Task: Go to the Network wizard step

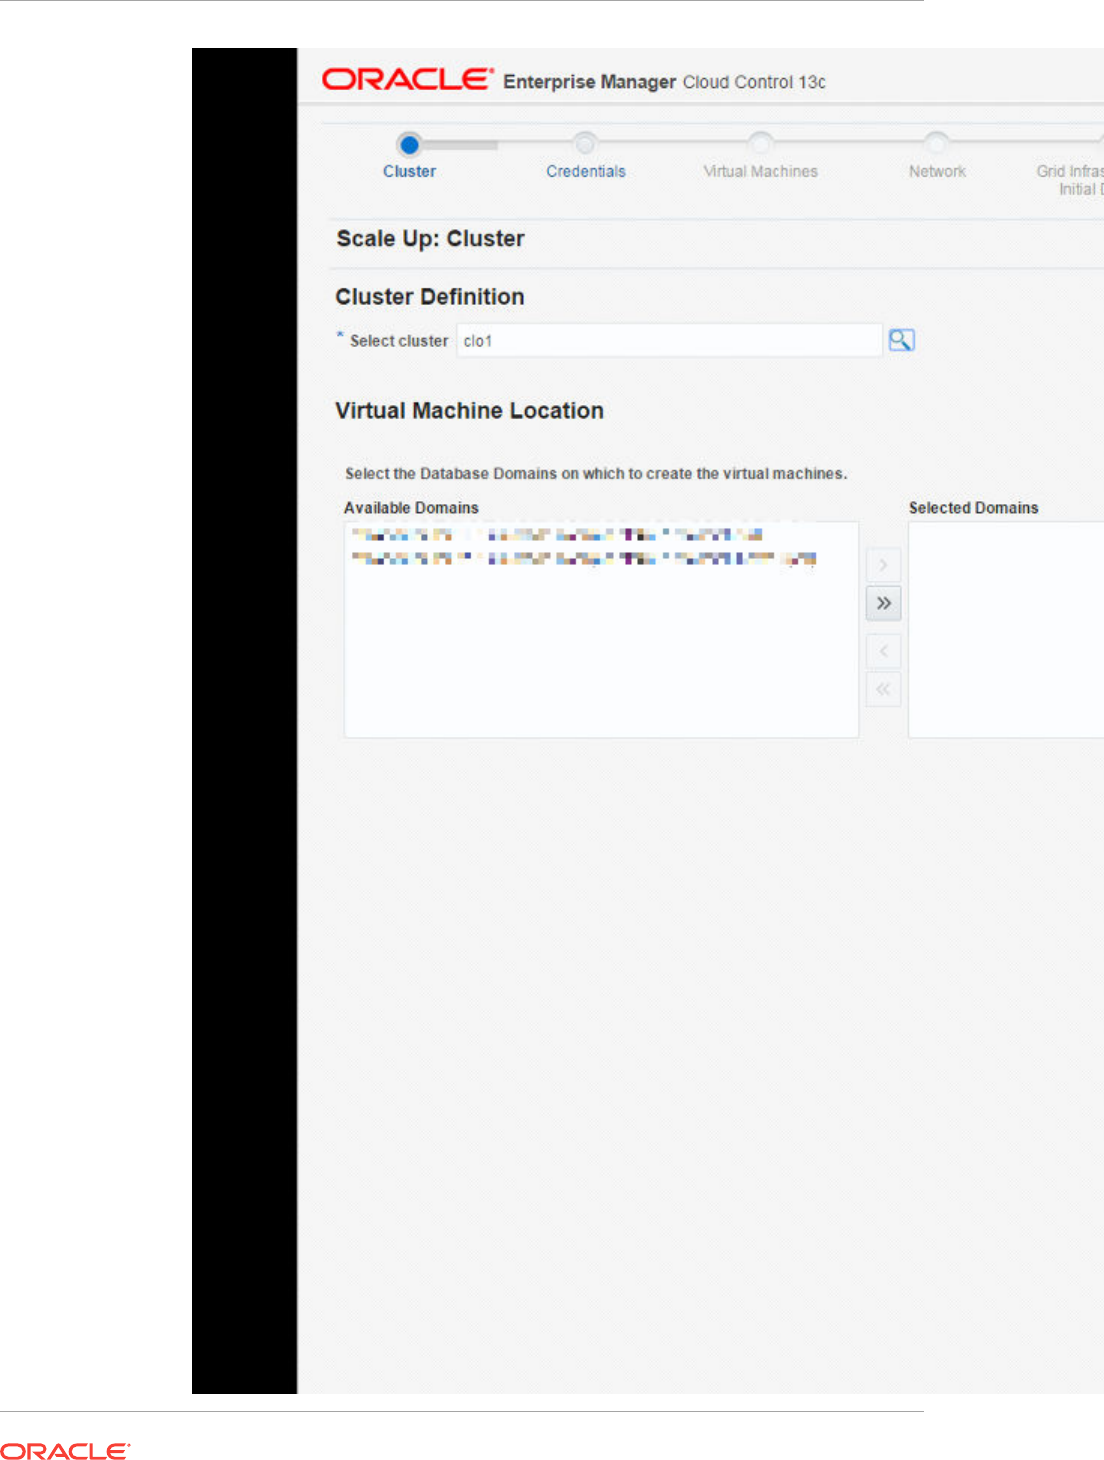Action: click(937, 171)
